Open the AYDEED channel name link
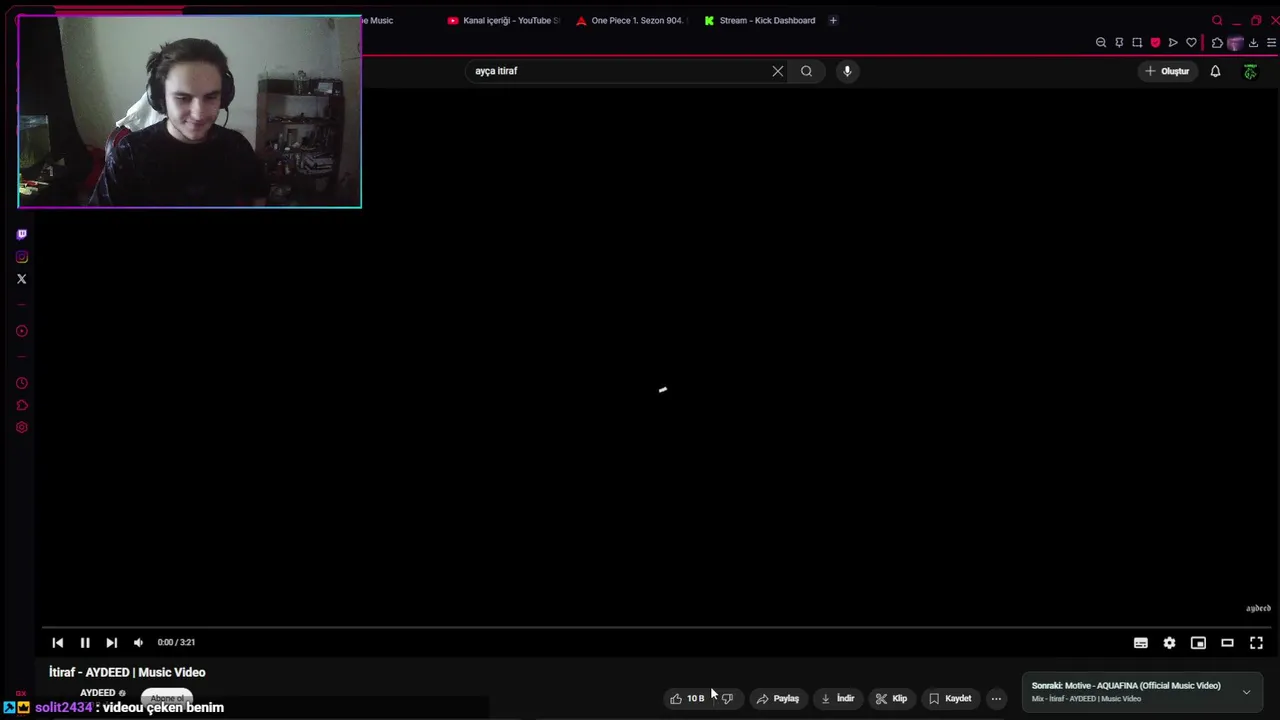This screenshot has width=1280, height=720. [x=98, y=693]
